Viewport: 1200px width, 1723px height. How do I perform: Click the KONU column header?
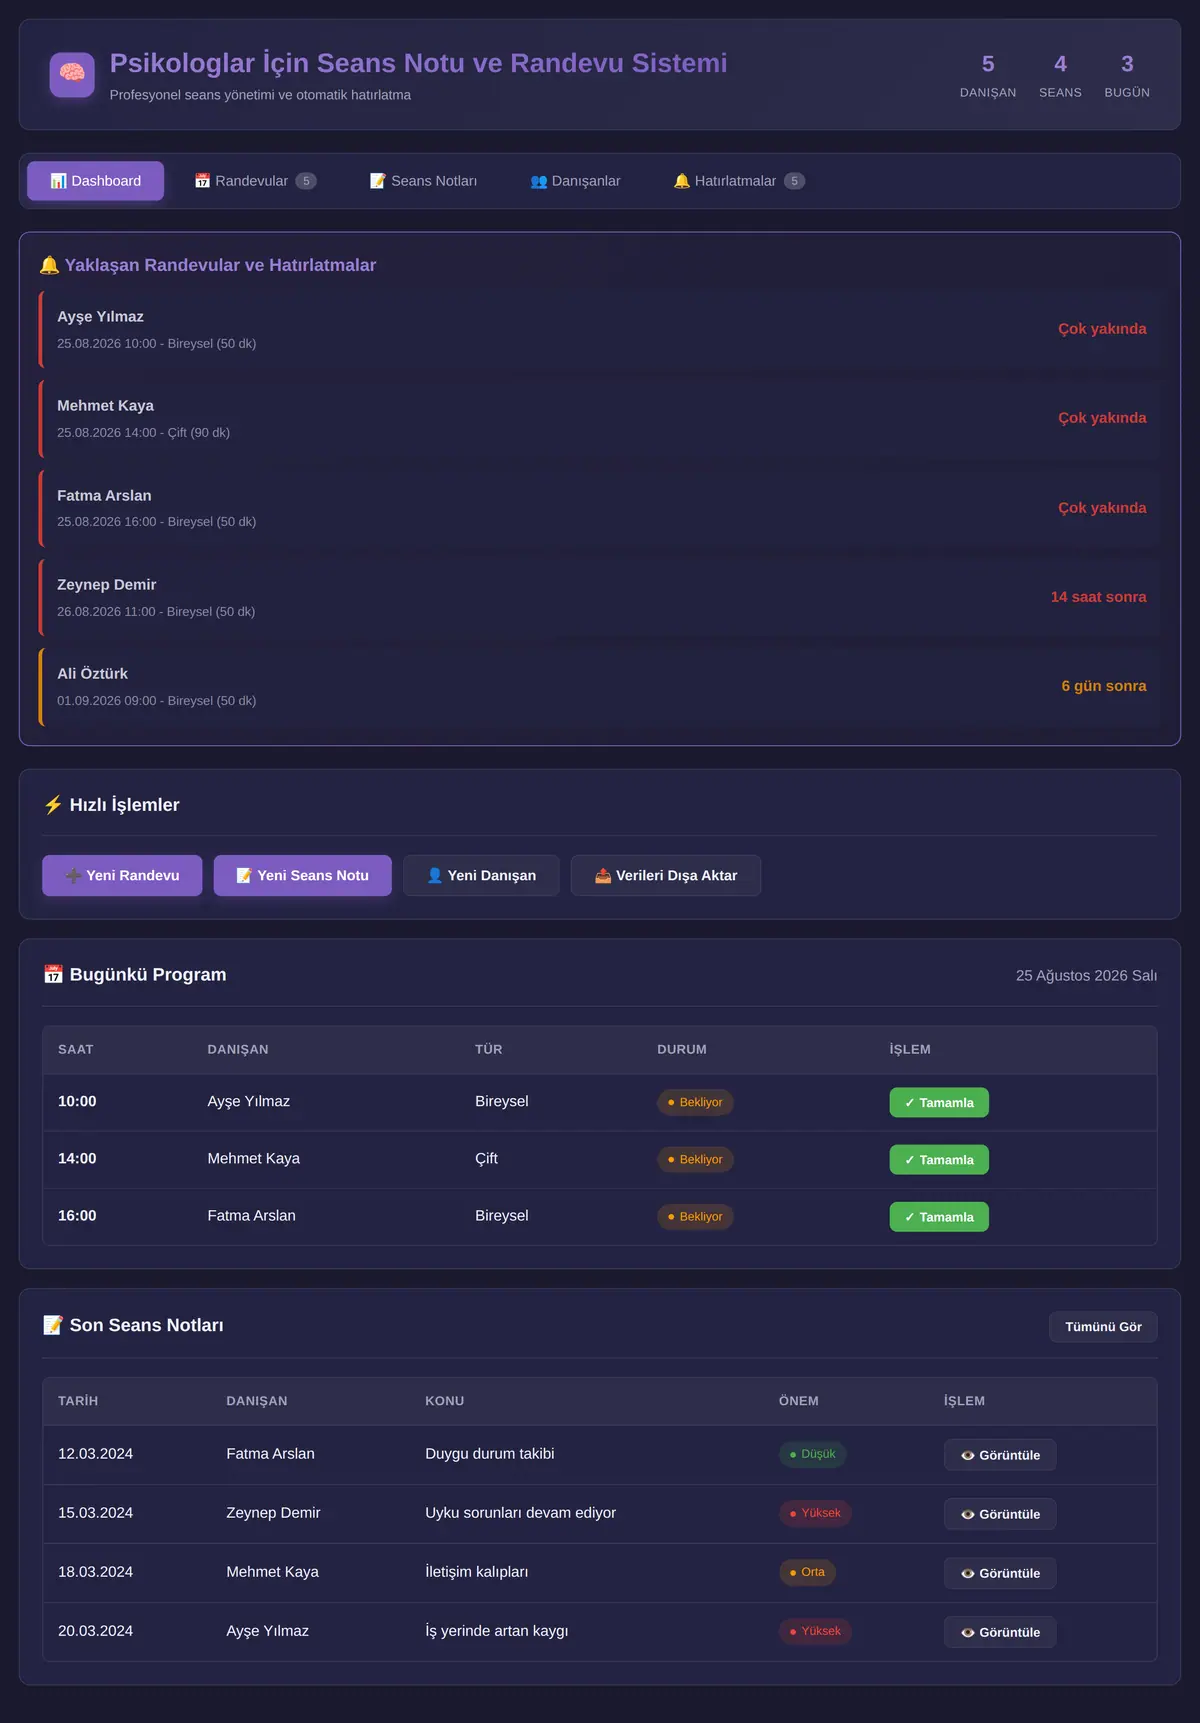click(x=444, y=1401)
